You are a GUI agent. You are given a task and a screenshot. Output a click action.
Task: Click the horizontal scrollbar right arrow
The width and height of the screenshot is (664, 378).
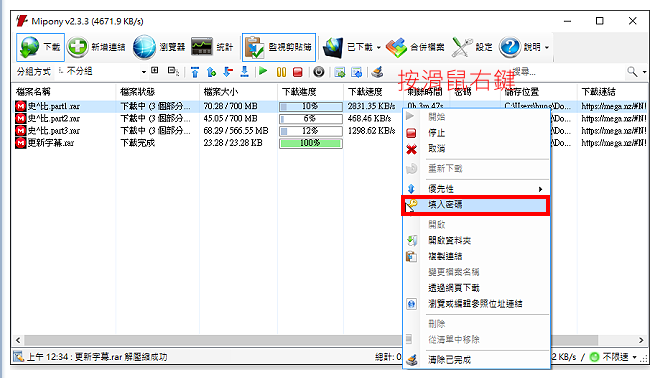pos(641,340)
